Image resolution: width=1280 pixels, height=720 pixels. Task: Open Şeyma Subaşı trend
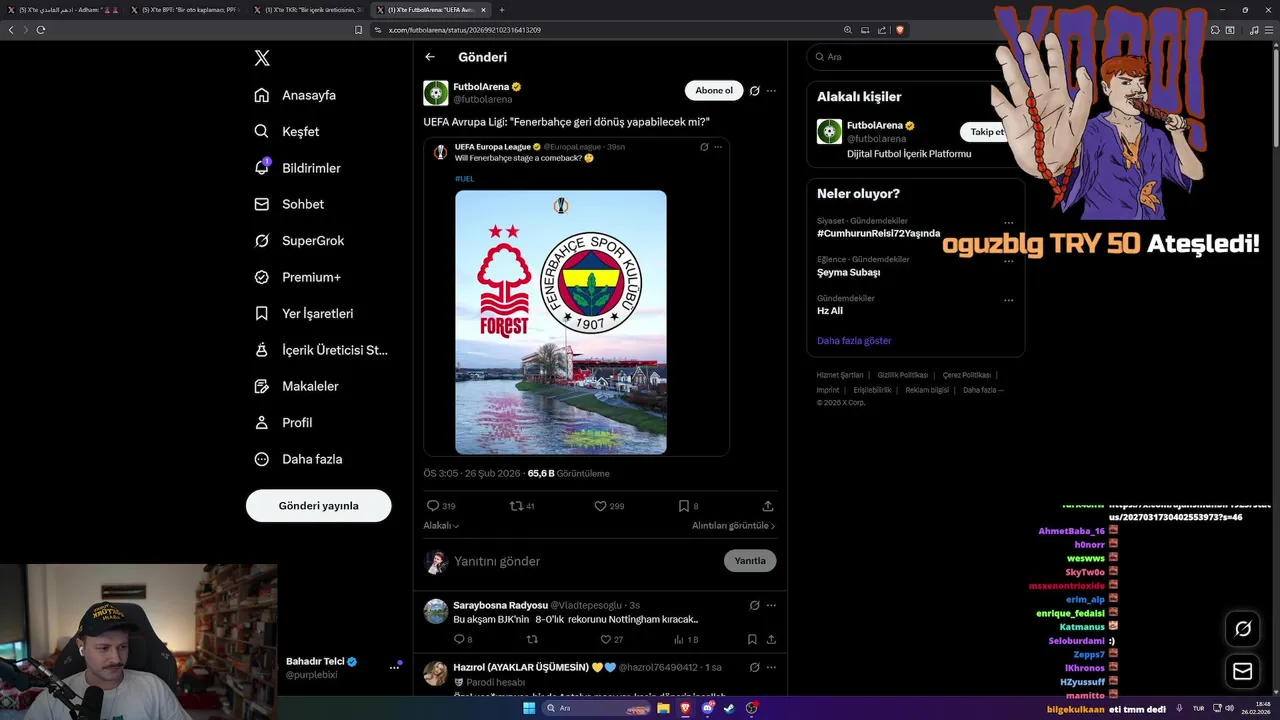[x=848, y=272]
